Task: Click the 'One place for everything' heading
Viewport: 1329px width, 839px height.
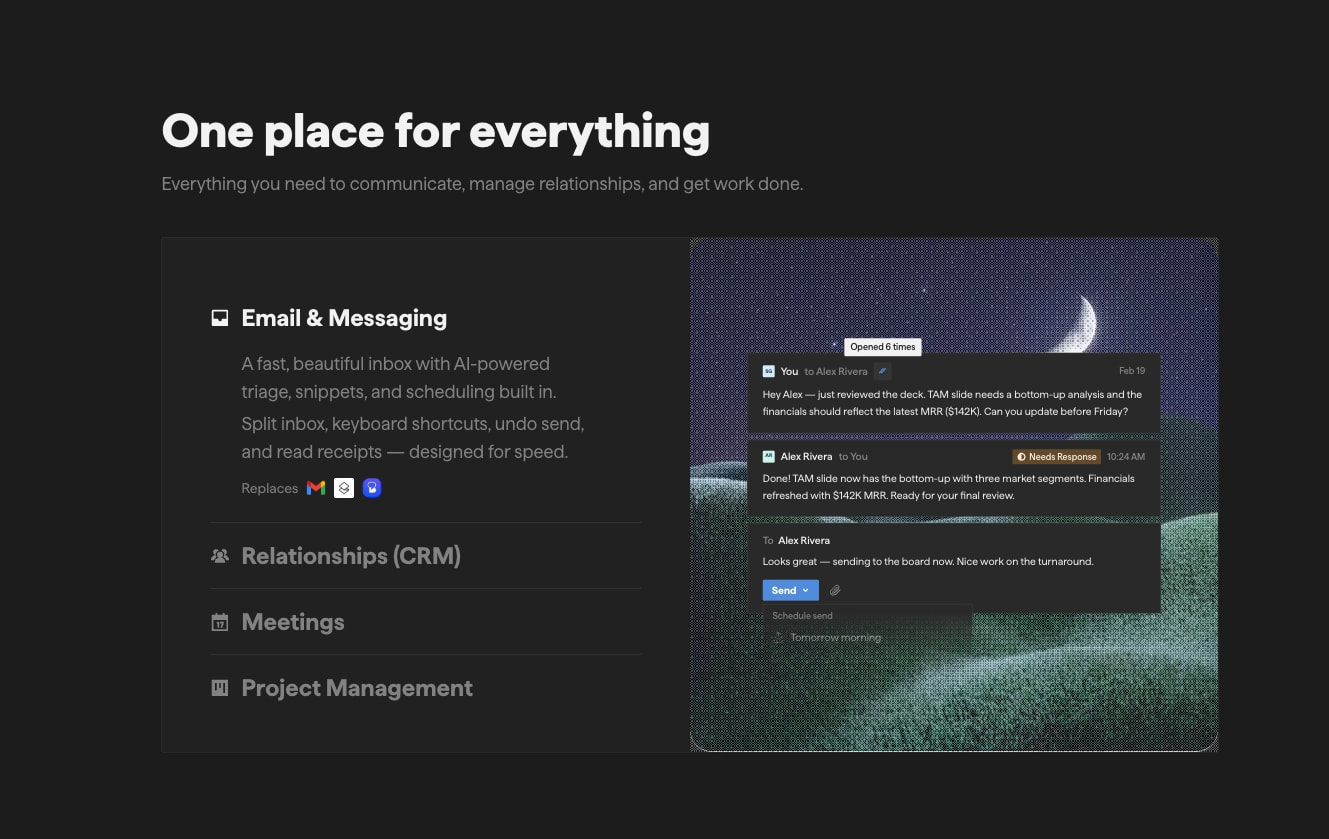Action: [436, 131]
